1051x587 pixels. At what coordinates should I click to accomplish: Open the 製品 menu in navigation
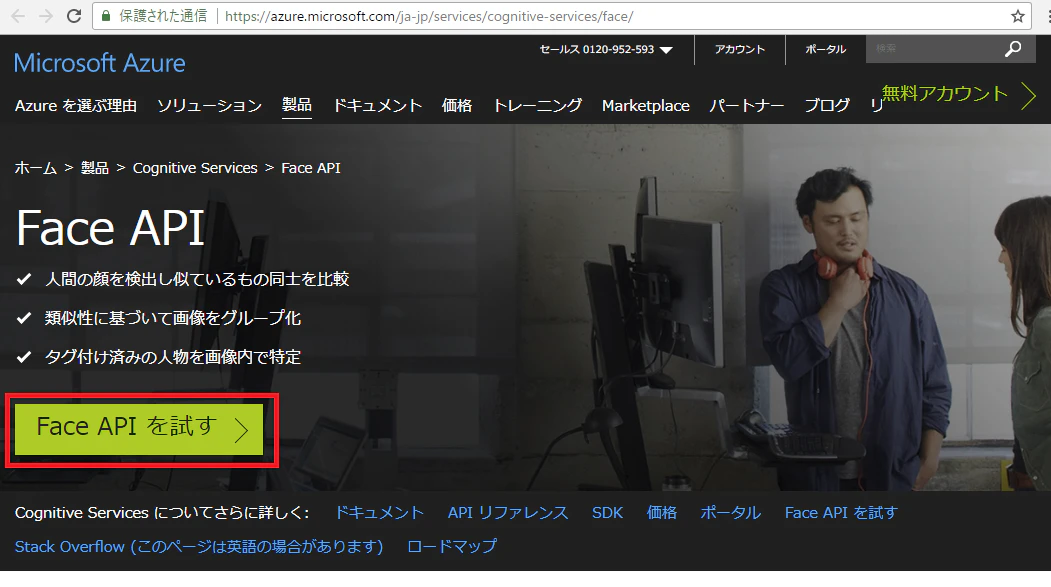coord(296,105)
